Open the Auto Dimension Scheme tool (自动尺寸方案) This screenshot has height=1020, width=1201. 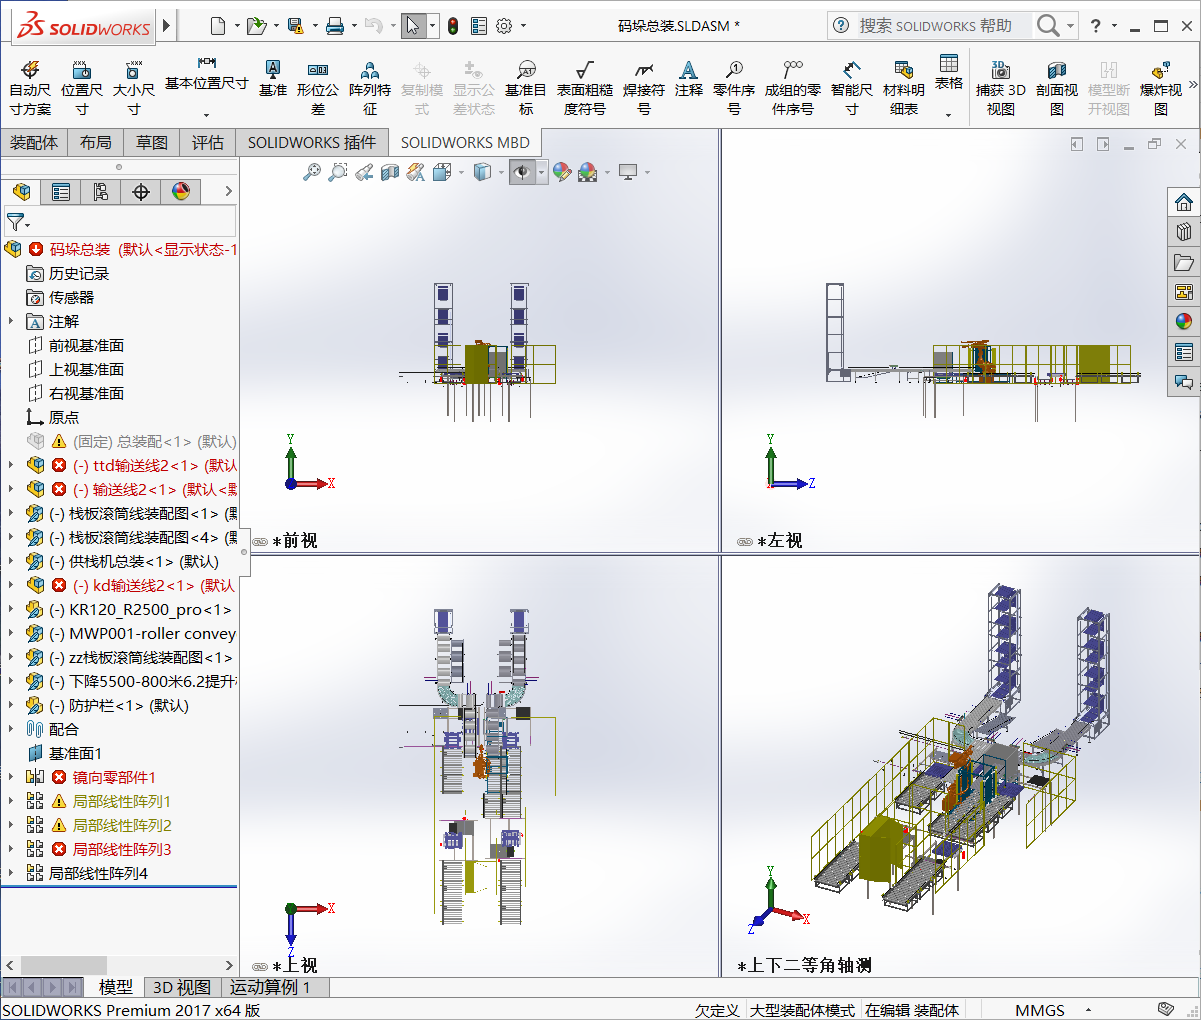click(30, 87)
